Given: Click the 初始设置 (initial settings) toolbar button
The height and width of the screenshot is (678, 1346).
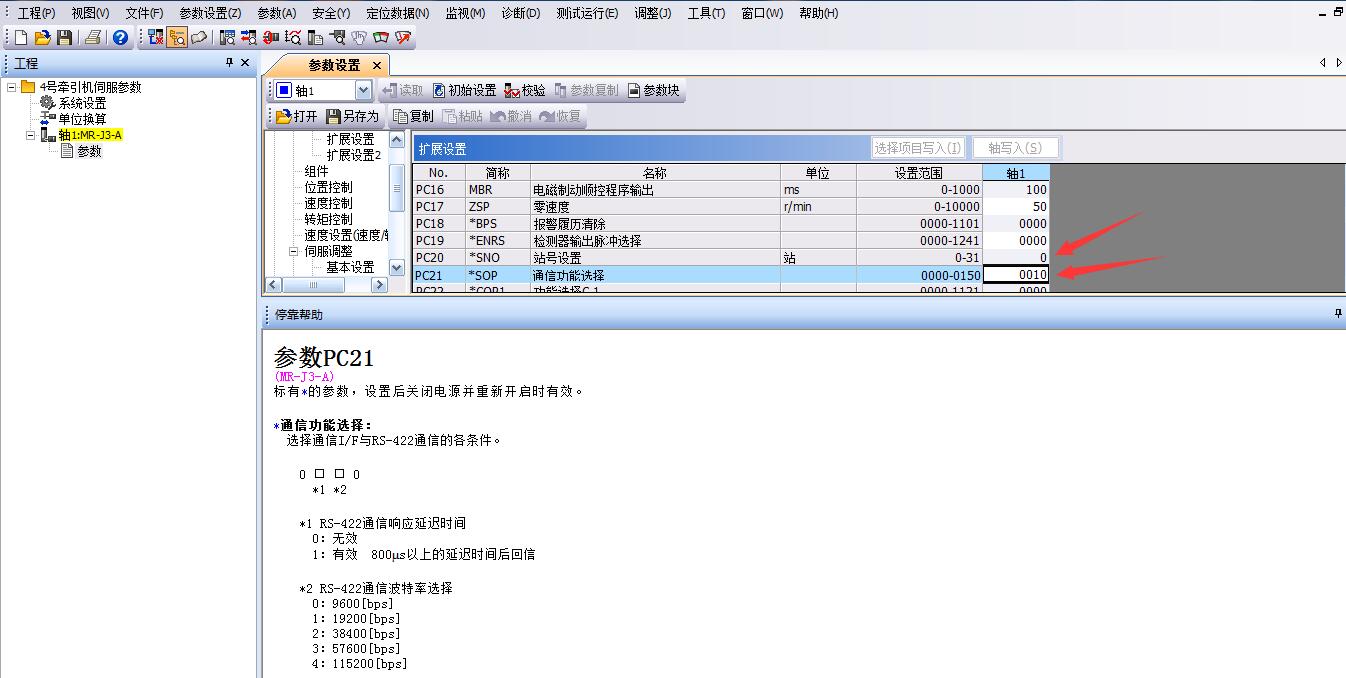Looking at the screenshot, I should tap(464, 91).
